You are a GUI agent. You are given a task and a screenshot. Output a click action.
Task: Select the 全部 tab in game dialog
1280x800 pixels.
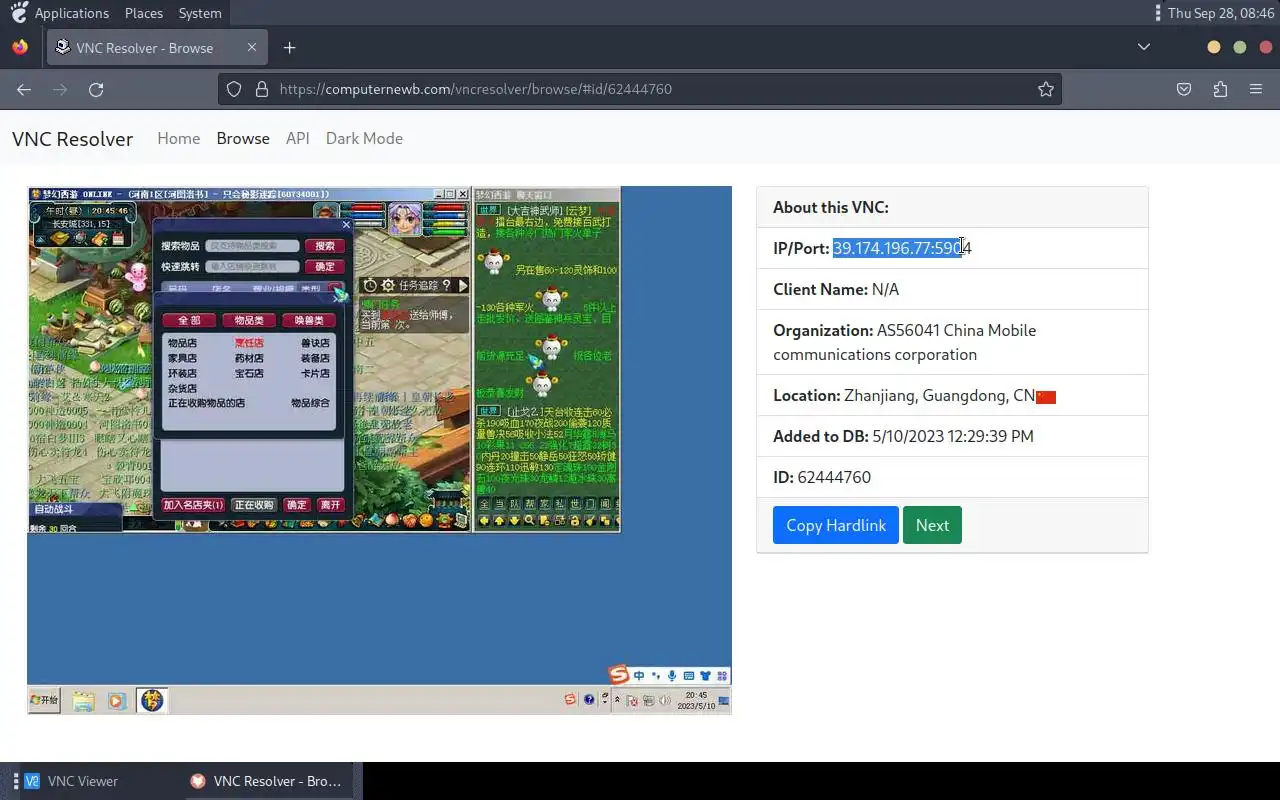coord(189,320)
